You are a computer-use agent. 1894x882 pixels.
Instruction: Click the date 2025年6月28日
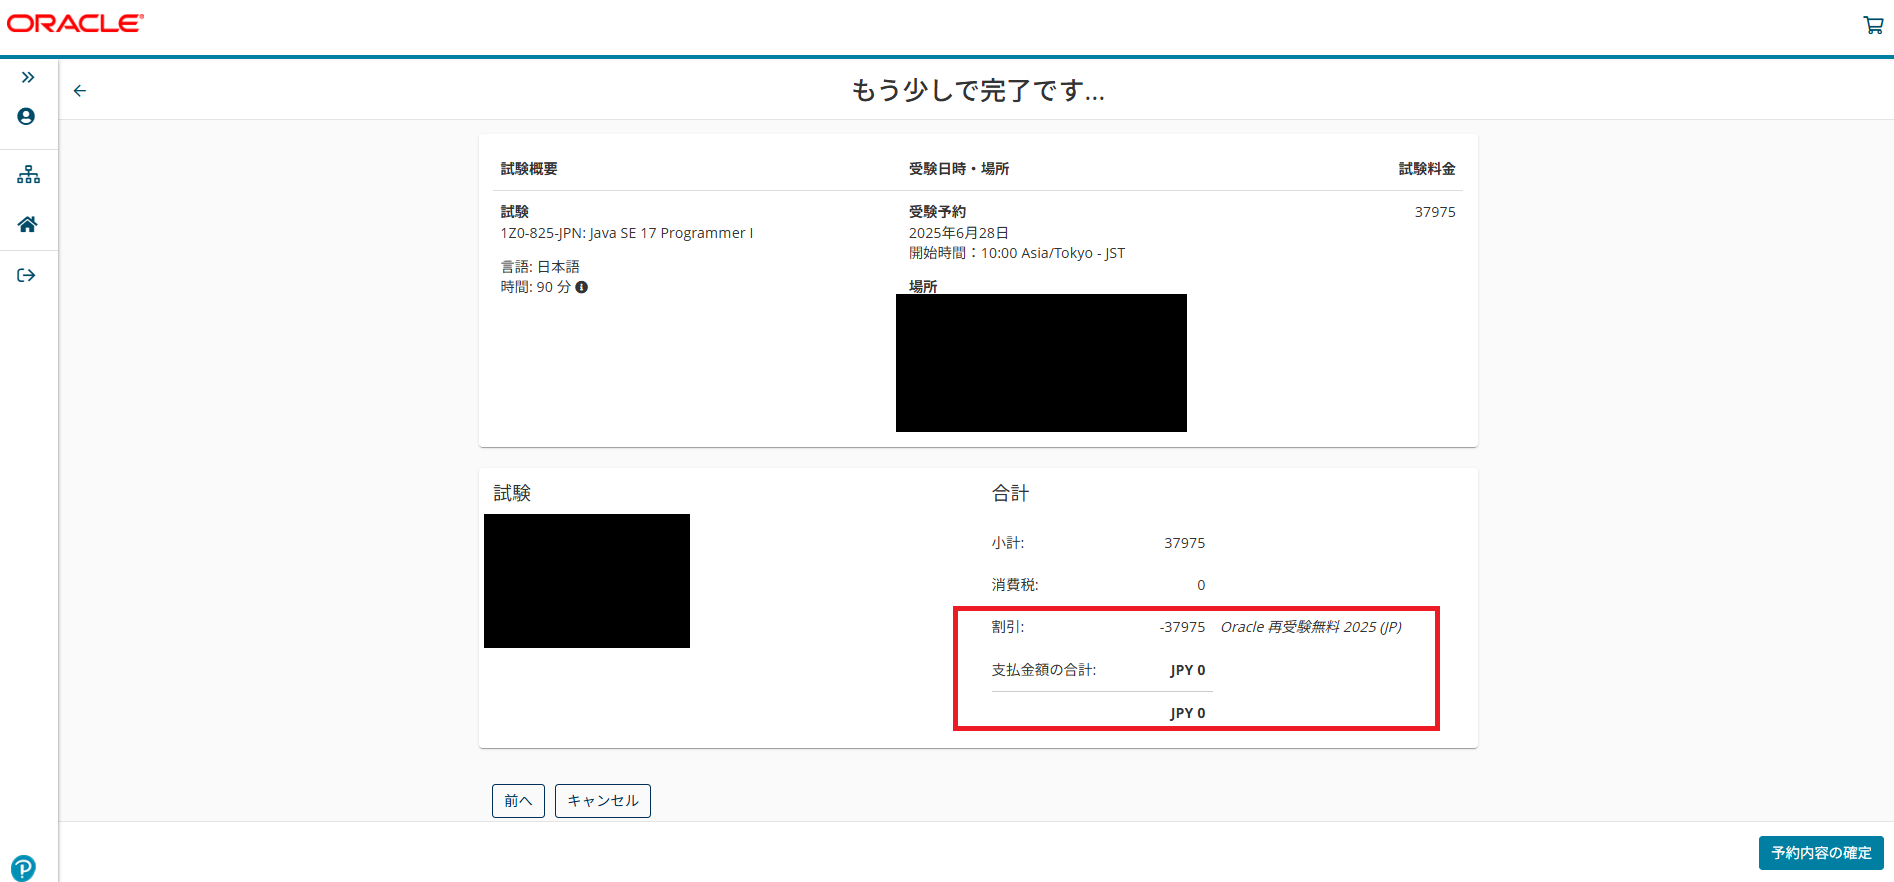click(959, 233)
